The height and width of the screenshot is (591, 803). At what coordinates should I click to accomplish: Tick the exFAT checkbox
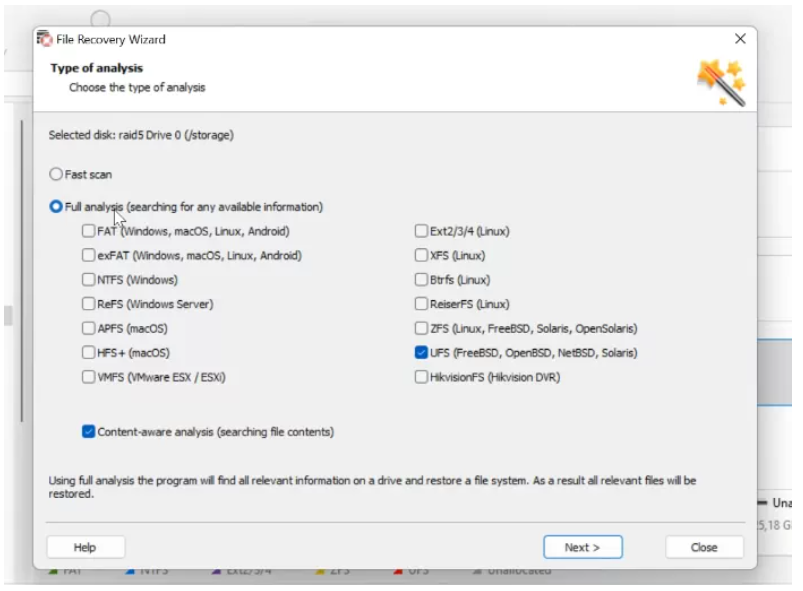90,256
